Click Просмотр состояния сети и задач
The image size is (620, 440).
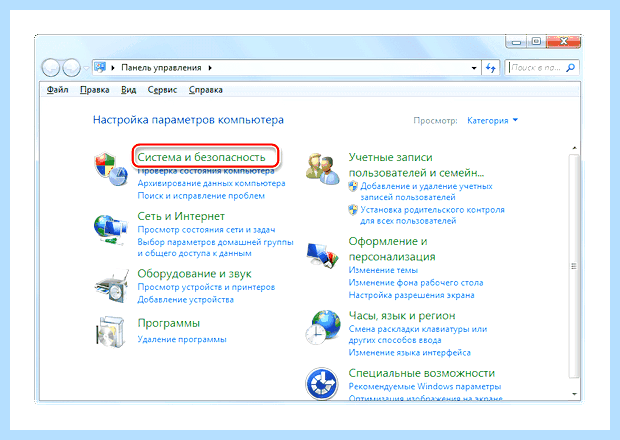click(x=206, y=230)
